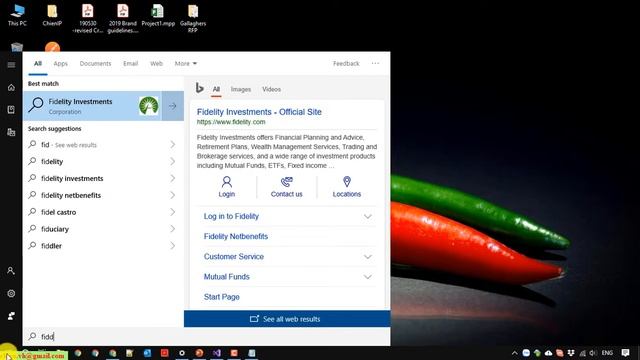The height and width of the screenshot is (360, 640).
Task: Click the Login person icon
Action: pyautogui.click(x=227, y=182)
